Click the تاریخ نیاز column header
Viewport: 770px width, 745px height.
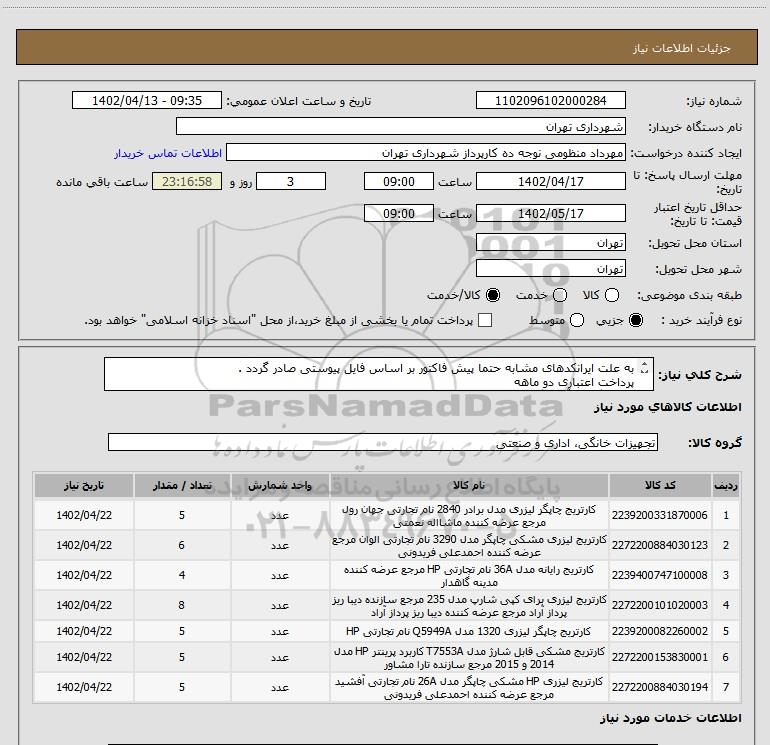(x=84, y=486)
